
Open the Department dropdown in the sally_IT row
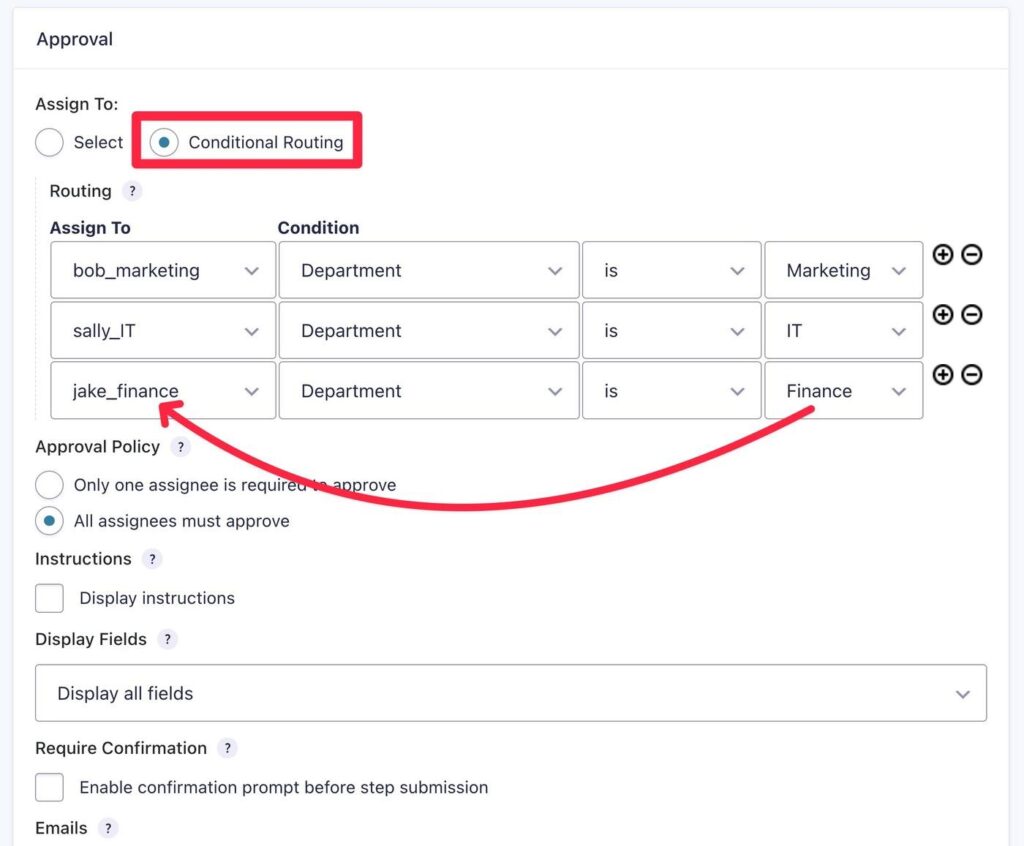point(428,330)
